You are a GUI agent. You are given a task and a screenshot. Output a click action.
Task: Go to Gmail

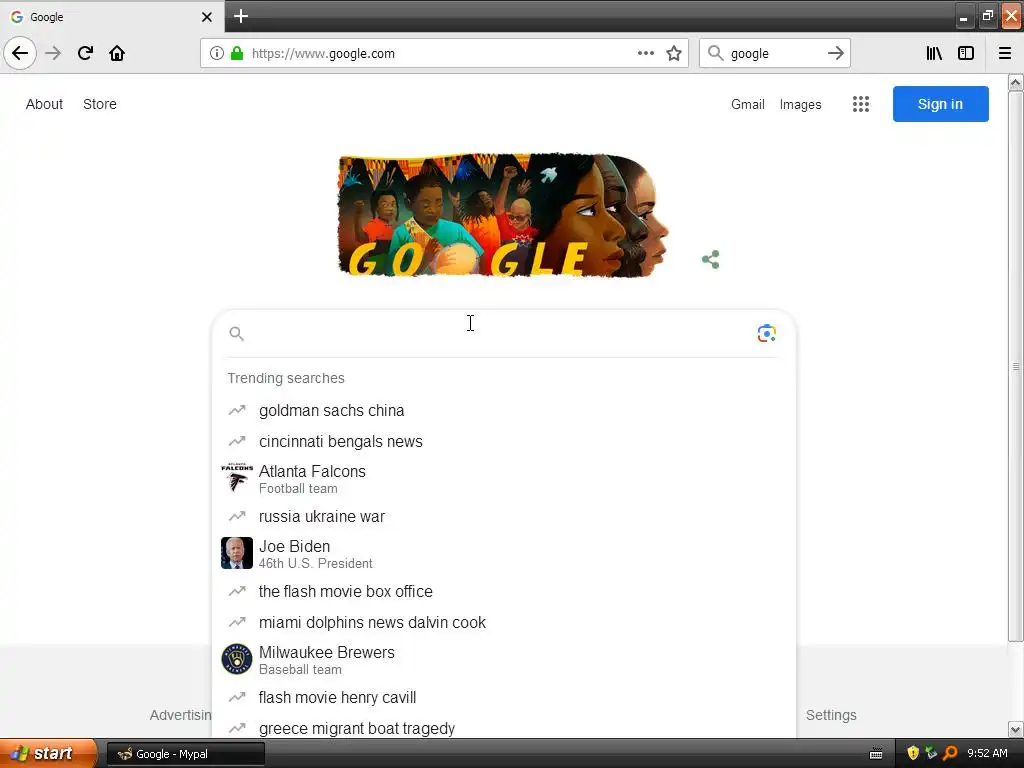coord(748,104)
